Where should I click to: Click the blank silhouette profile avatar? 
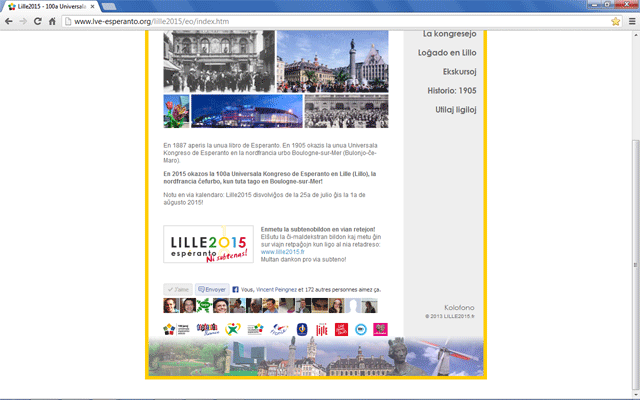(x=353, y=305)
